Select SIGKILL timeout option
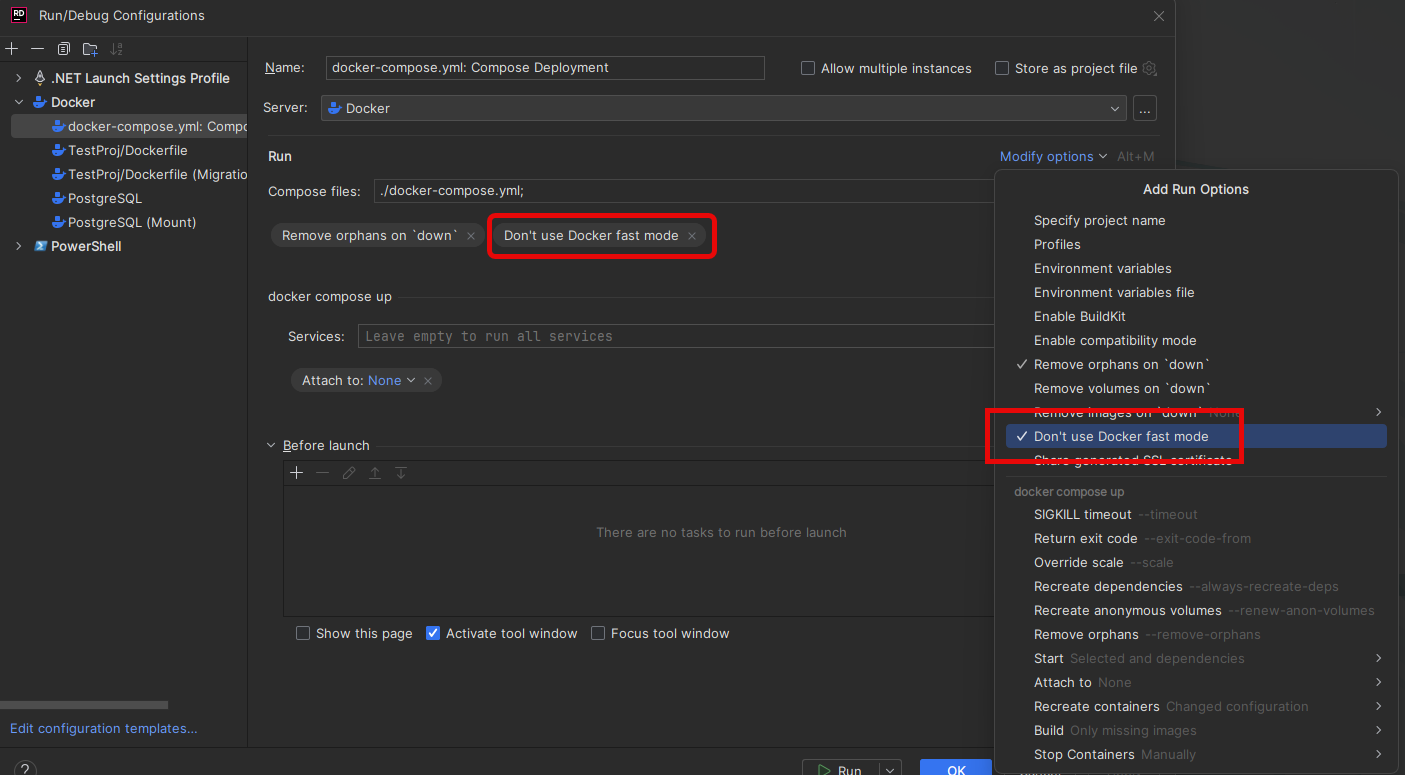 tap(1196, 514)
